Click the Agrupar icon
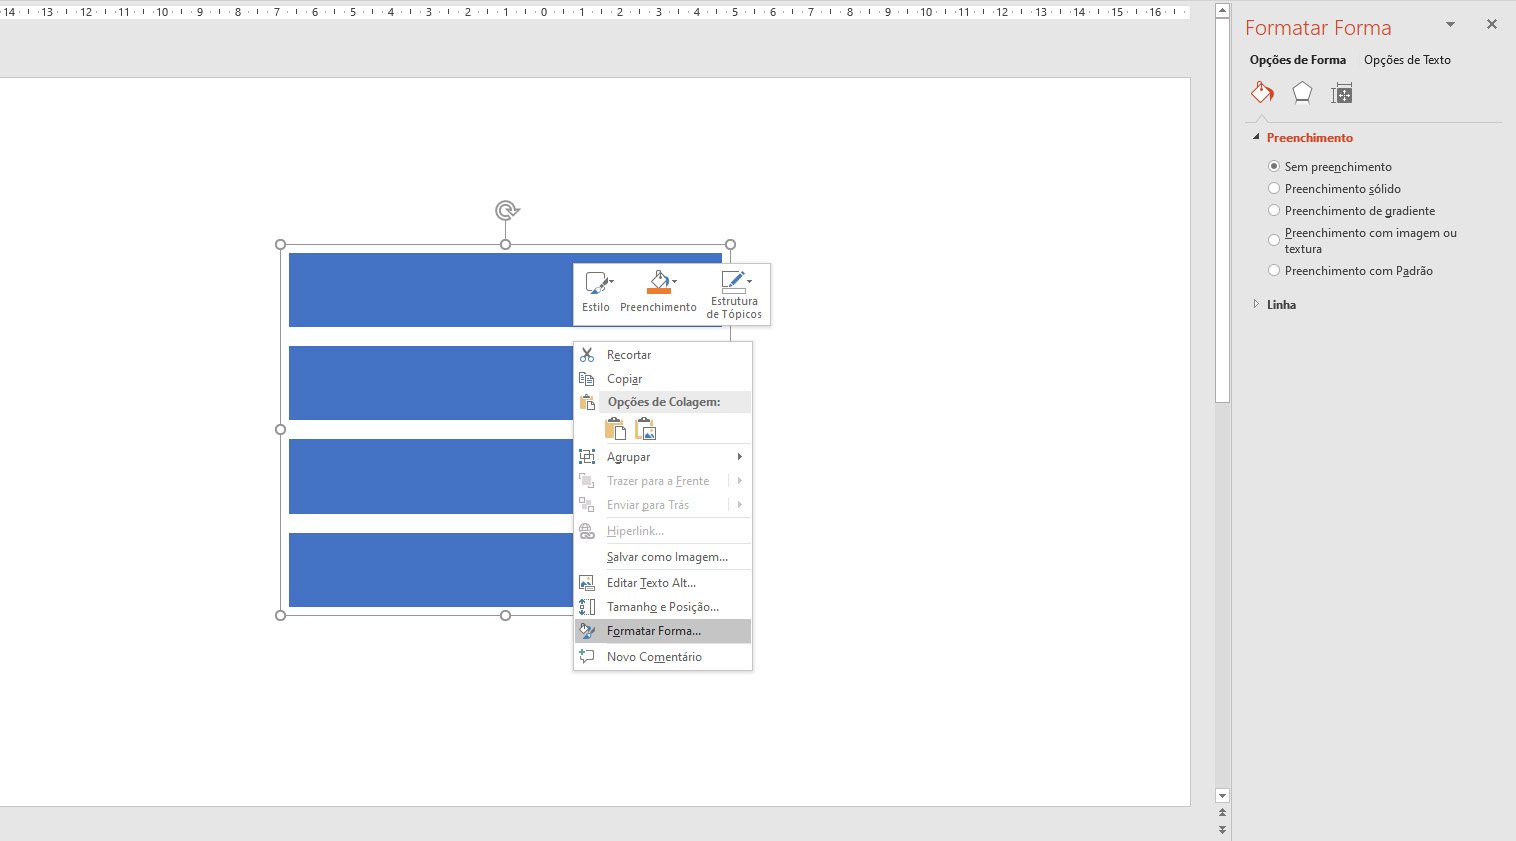Screen dimensions: 1516x841 587,457
